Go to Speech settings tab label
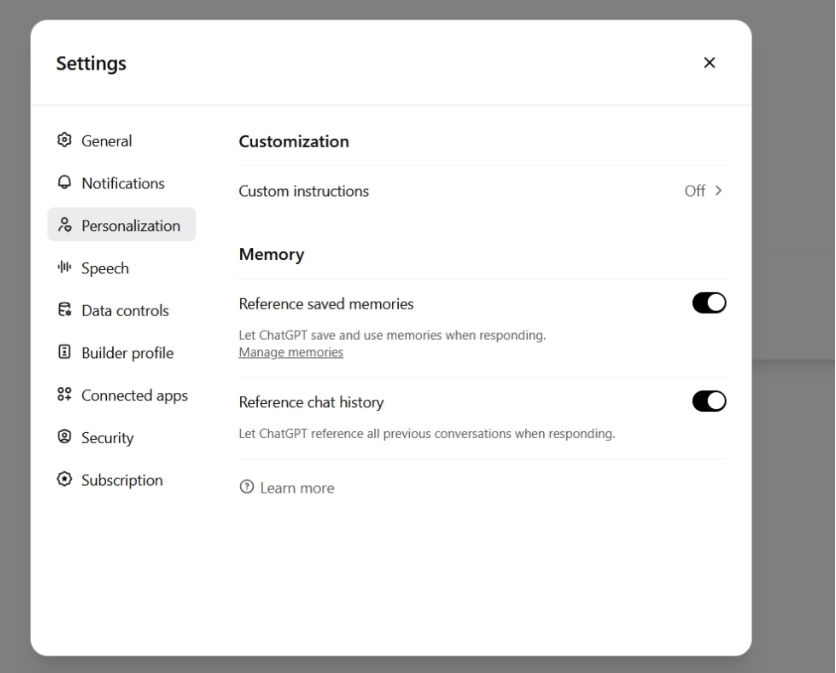Image resolution: width=836 pixels, height=673 pixels. pos(105,268)
